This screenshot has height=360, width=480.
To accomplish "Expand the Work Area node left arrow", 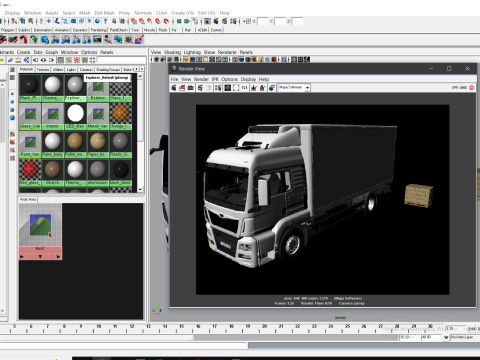I will pos(21,257).
